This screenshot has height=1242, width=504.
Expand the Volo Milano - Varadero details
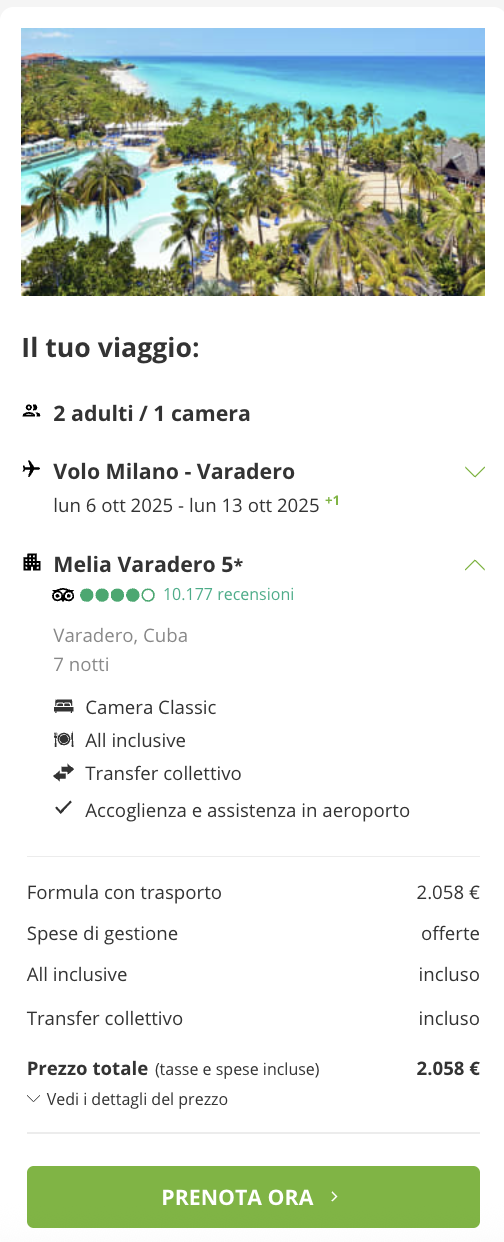(475, 471)
